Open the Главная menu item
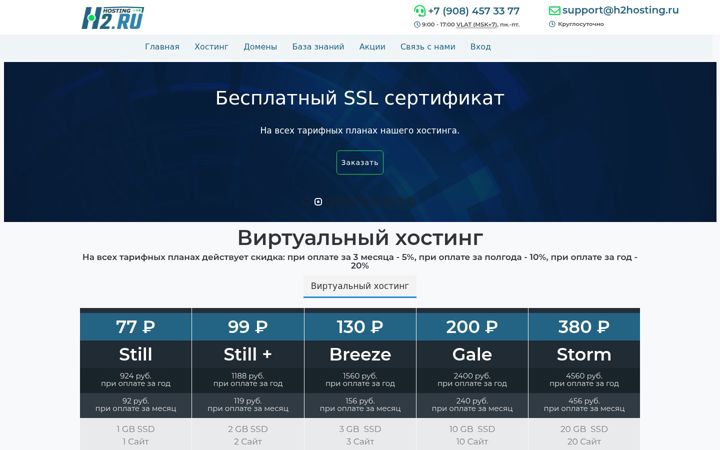This screenshot has width=720, height=450. [162, 47]
